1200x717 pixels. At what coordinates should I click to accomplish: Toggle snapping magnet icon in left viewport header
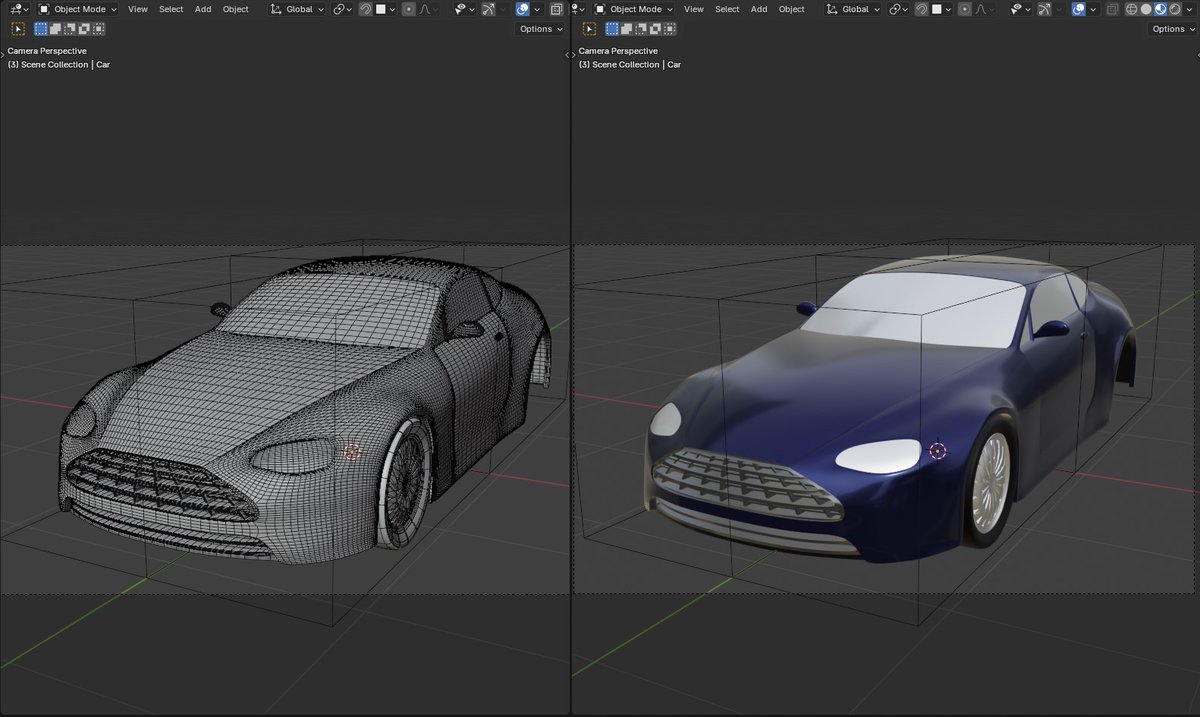tap(366, 9)
